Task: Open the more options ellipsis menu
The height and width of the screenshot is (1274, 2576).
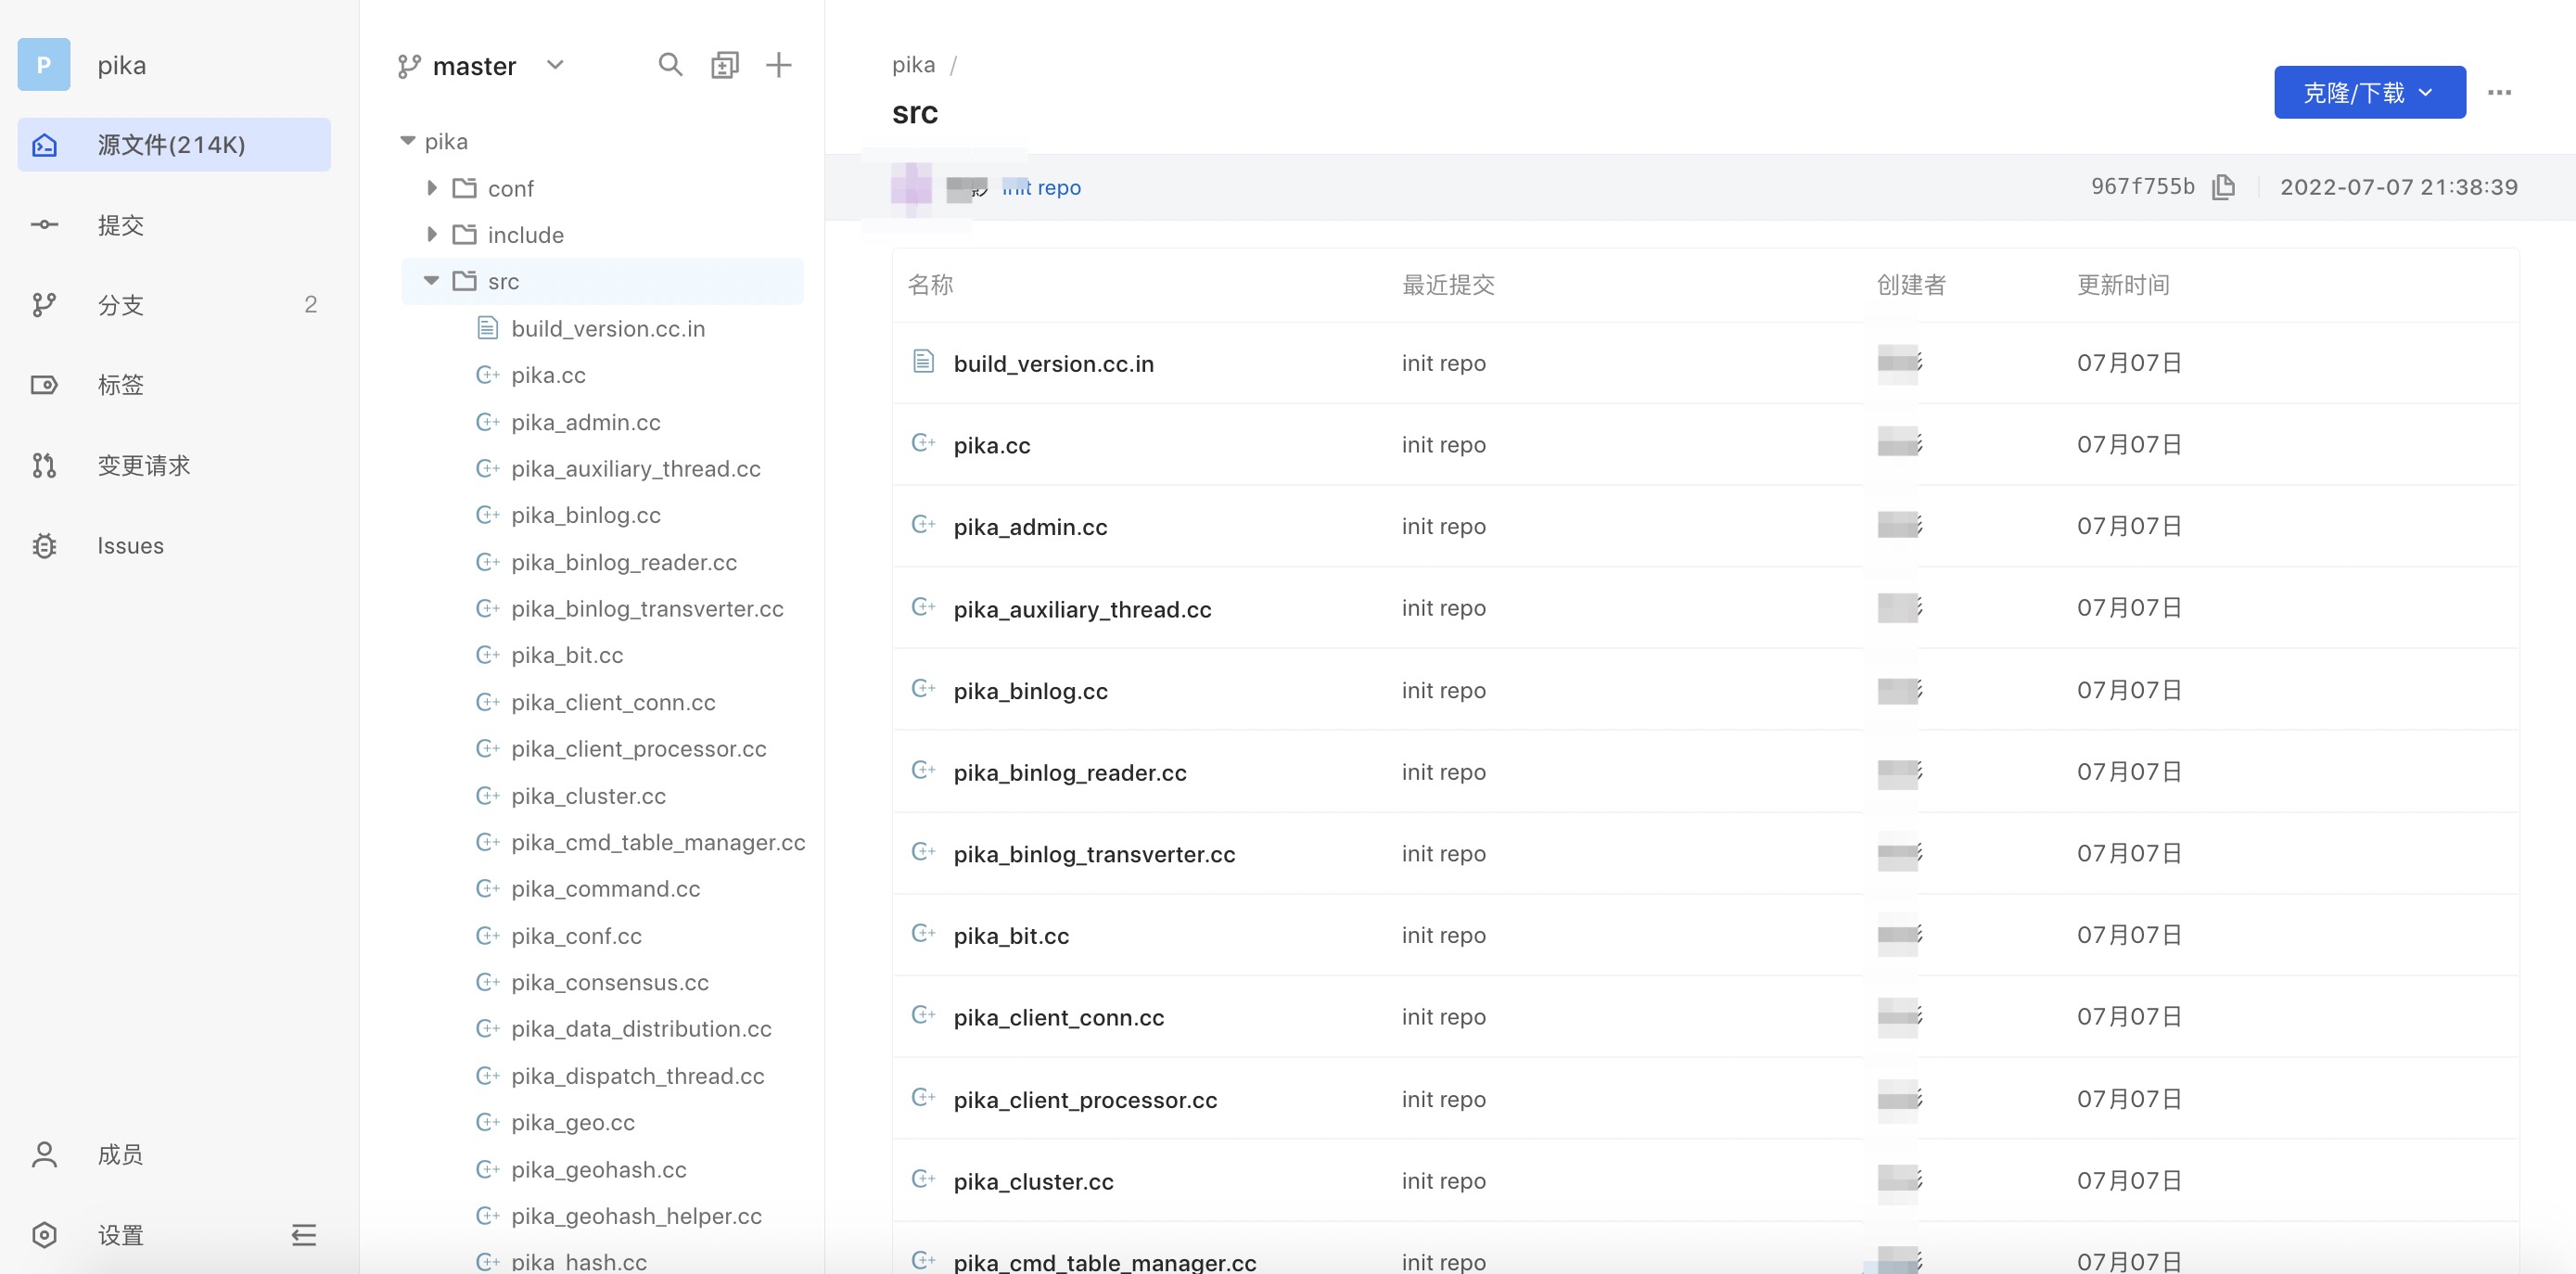Action: 2499,93
